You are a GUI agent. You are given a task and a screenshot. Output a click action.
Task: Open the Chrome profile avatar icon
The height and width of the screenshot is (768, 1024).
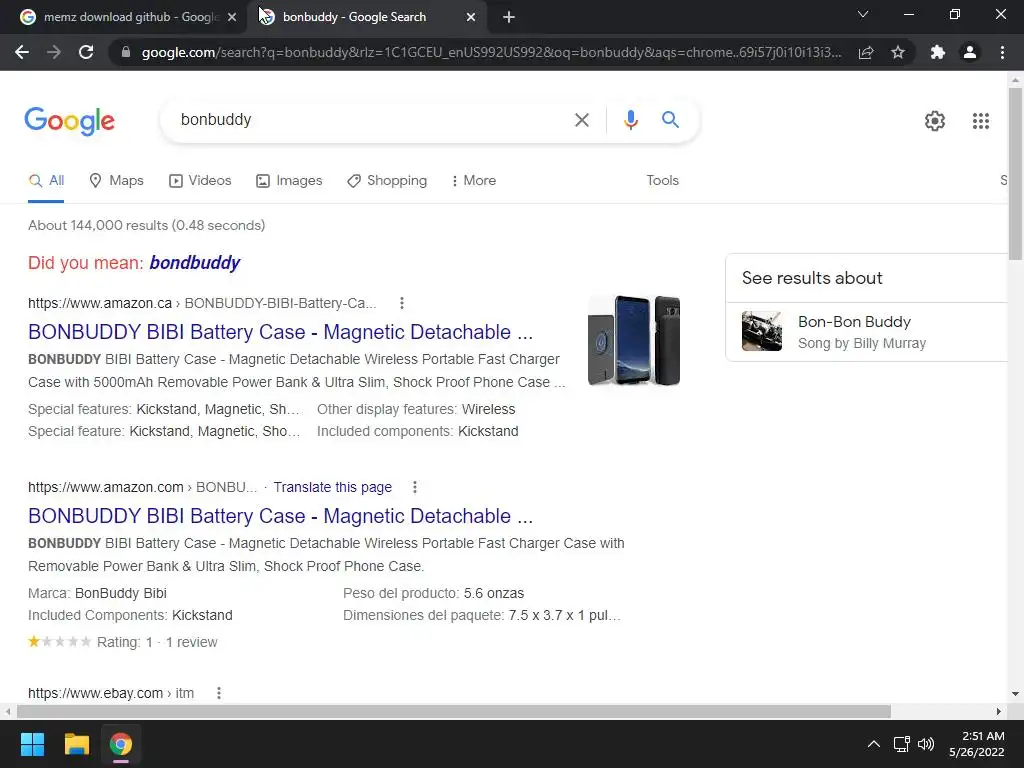point(970,52)
